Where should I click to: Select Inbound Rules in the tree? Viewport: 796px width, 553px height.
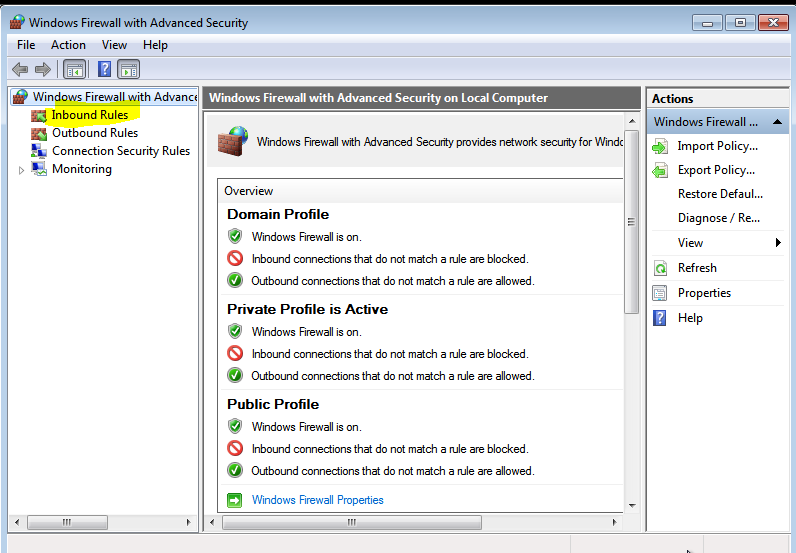[x=90, y=115]
